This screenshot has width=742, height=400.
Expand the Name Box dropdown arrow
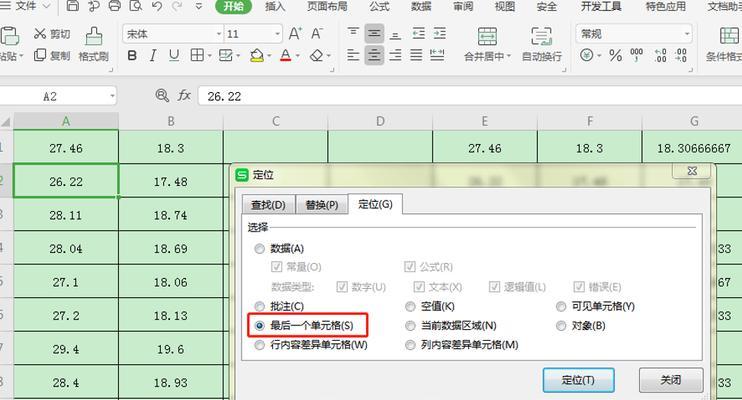point(112,96)
